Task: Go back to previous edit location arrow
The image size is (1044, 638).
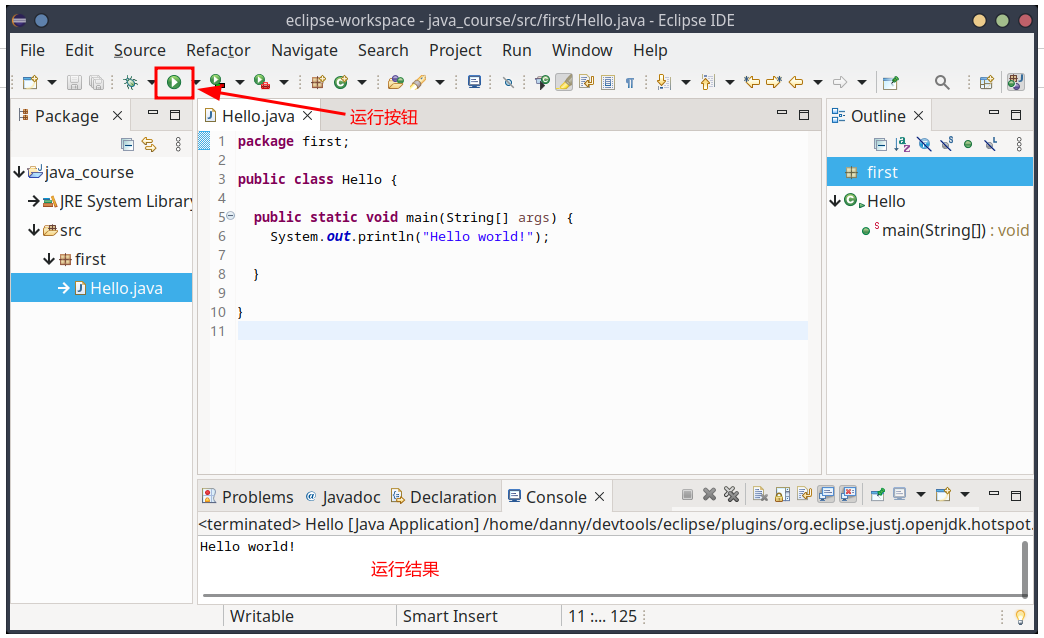Action: (x=796, y=82)
